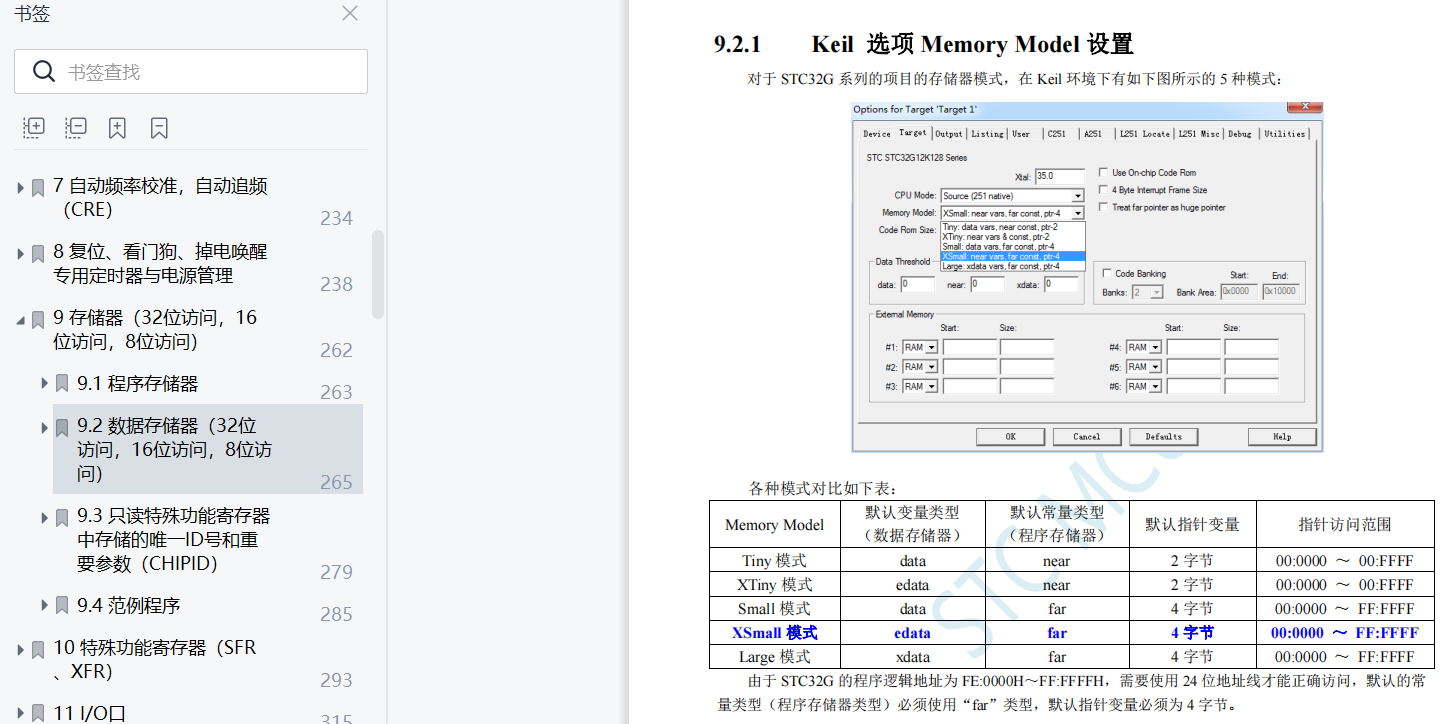Click the bookmark ribbon icon beside 9.3
Viewport: 1453px width, 724px height.
(62, 517)
